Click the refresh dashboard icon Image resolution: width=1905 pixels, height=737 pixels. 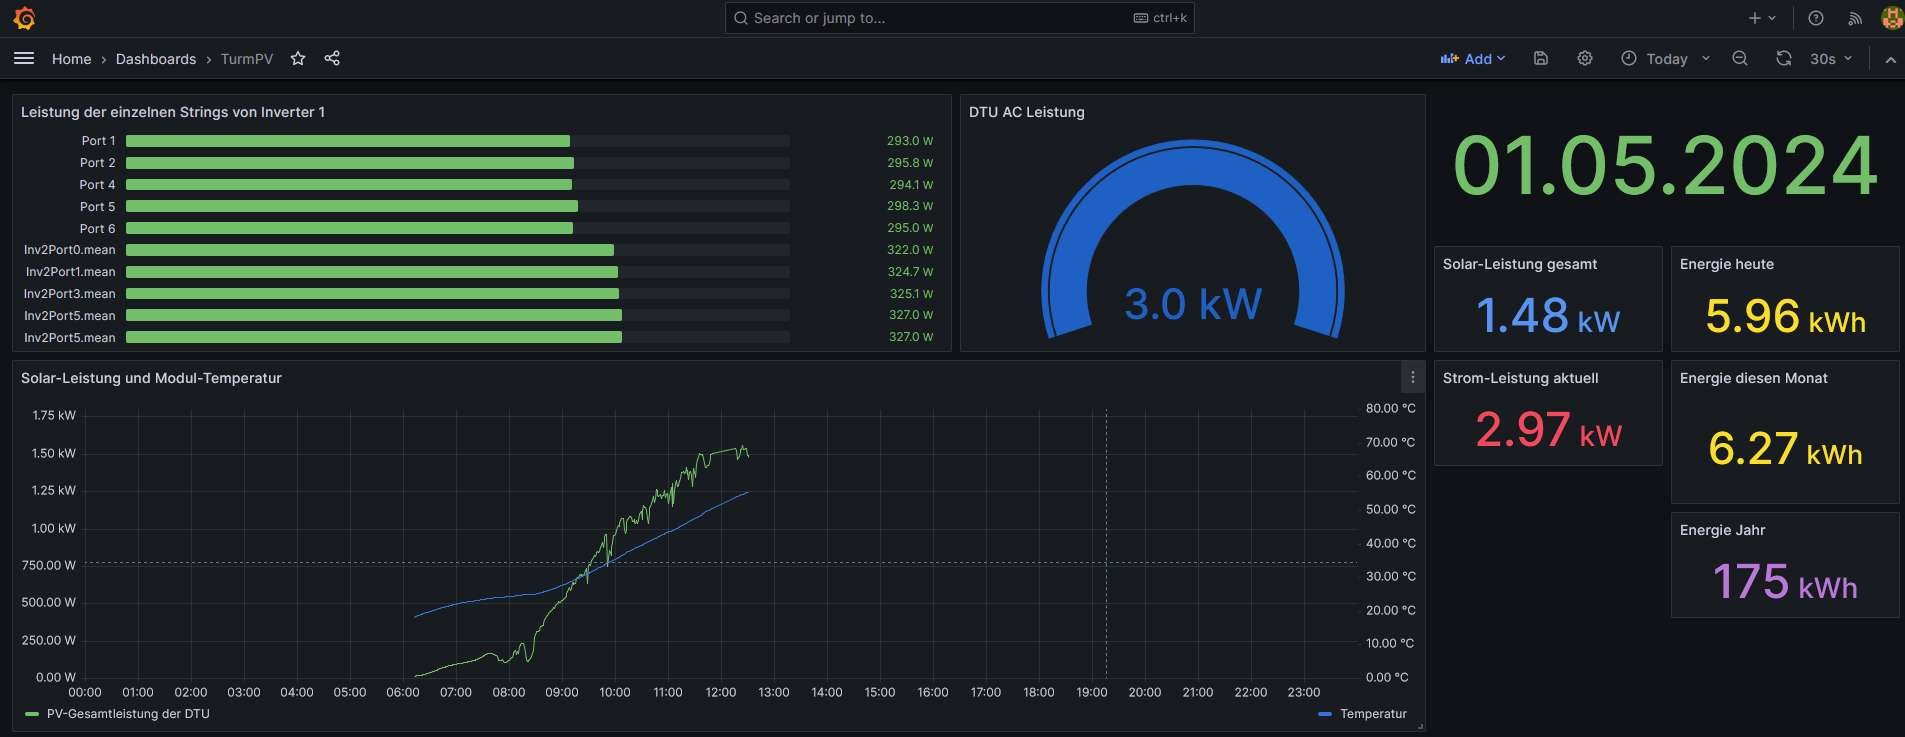click(x=1784, y=59)
